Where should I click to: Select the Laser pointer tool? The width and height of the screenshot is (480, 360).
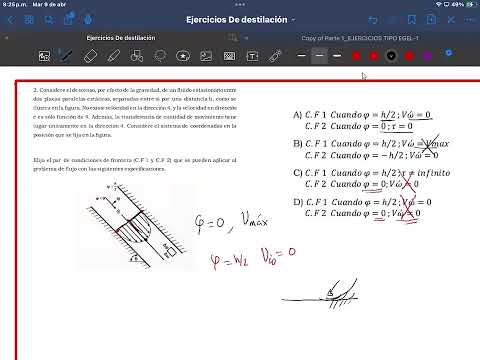click(275, 56)
